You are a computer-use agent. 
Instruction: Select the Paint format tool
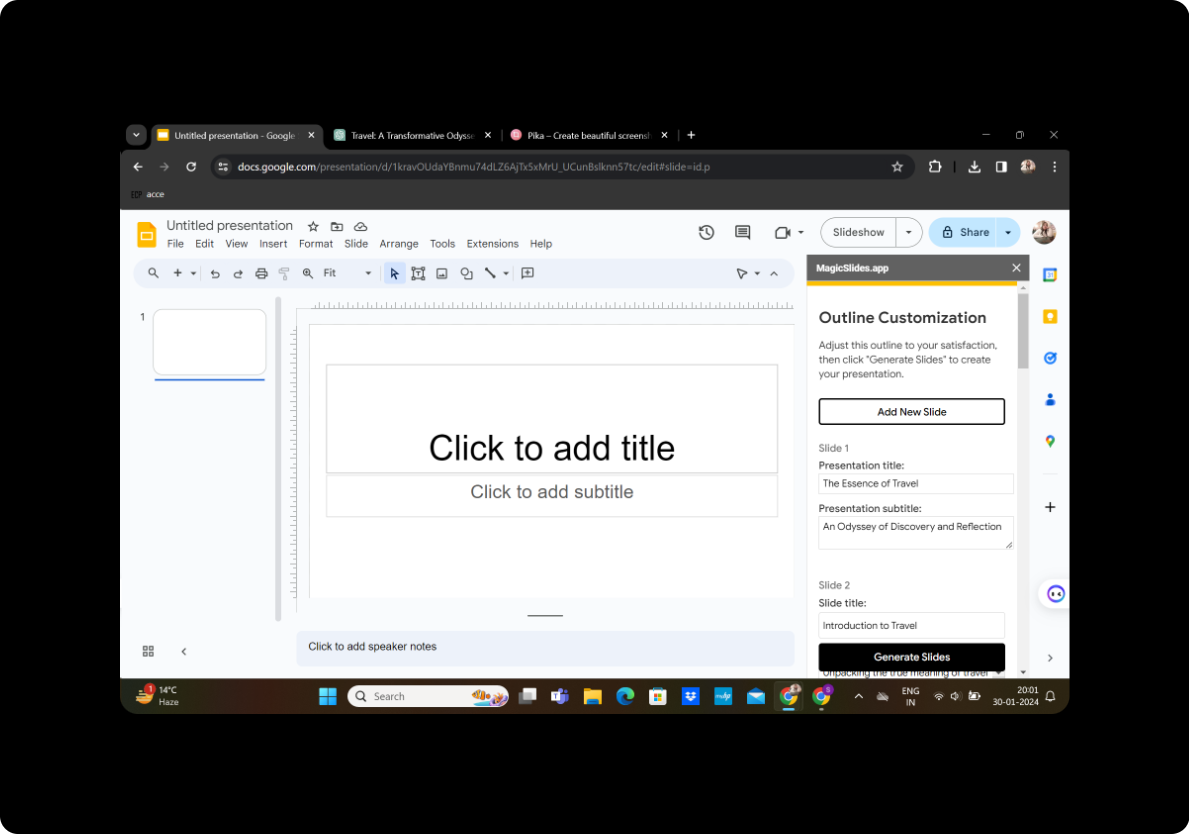coord(284,274)
